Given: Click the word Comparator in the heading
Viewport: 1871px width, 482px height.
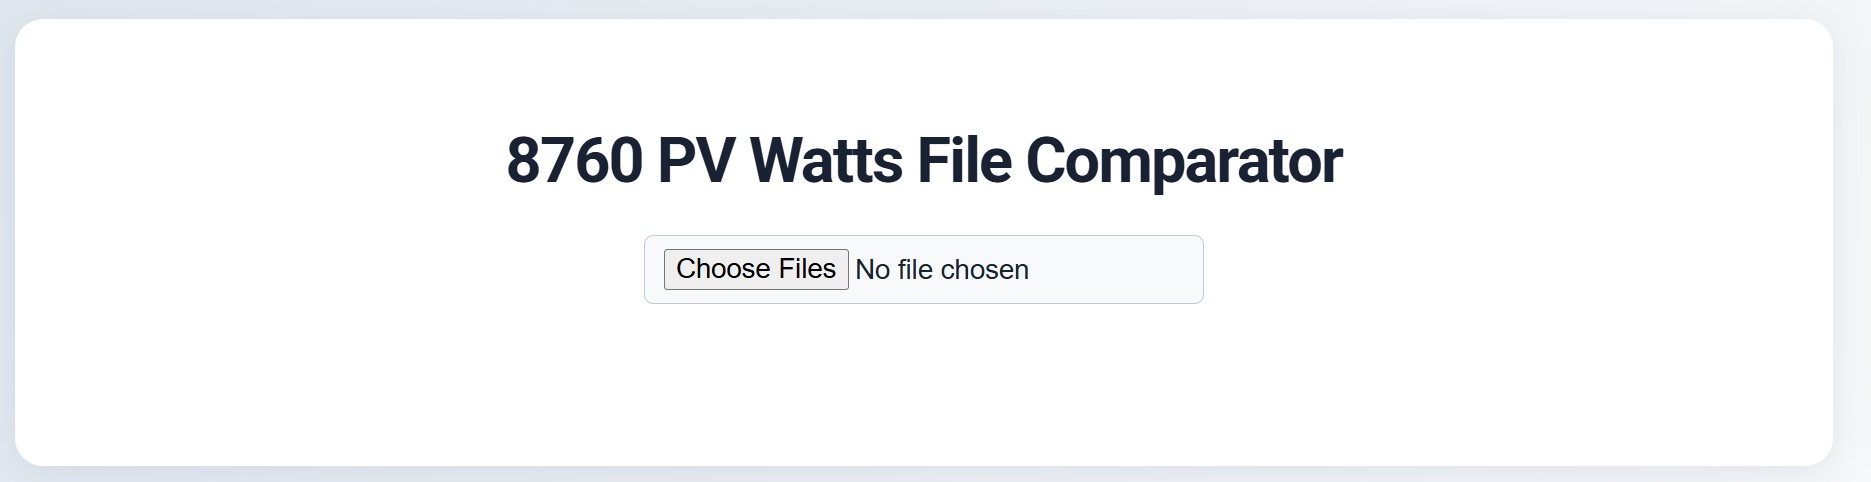Looking at the screenshot, I should 1183,160.
